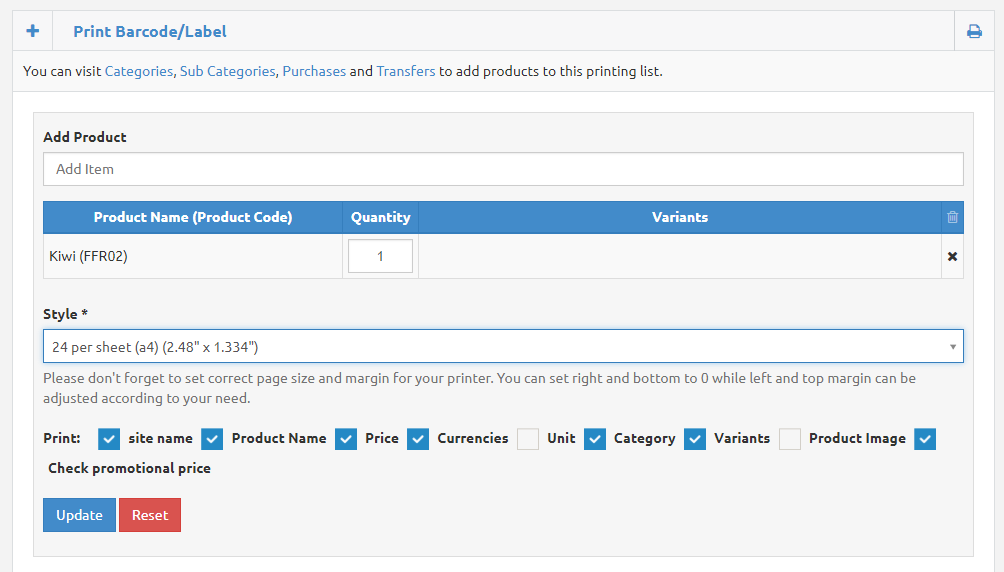1004x572 pixels.
Task: Click the Kiwi quantity input box
Action: [380, 256]
